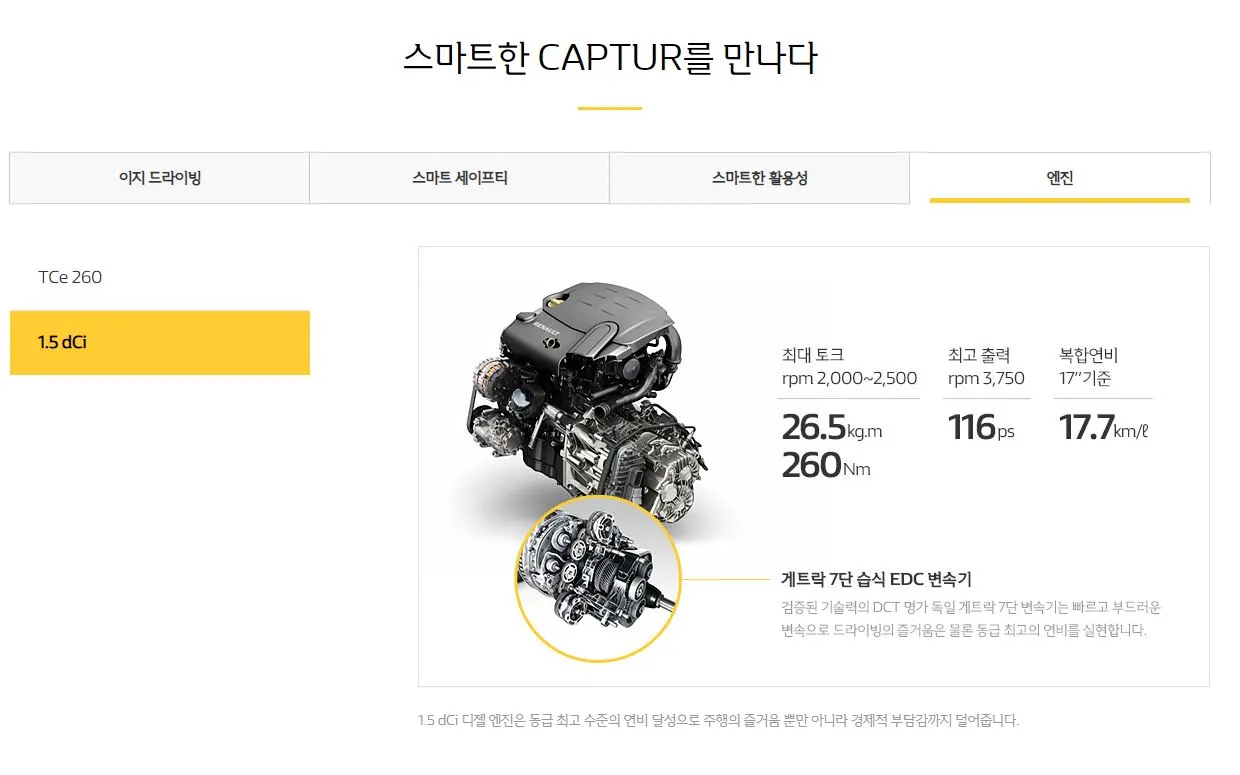Click the circular EDC gearbox image
Image resolution: width=1240 pixels, height=775 pixels.
pos(598,579)
